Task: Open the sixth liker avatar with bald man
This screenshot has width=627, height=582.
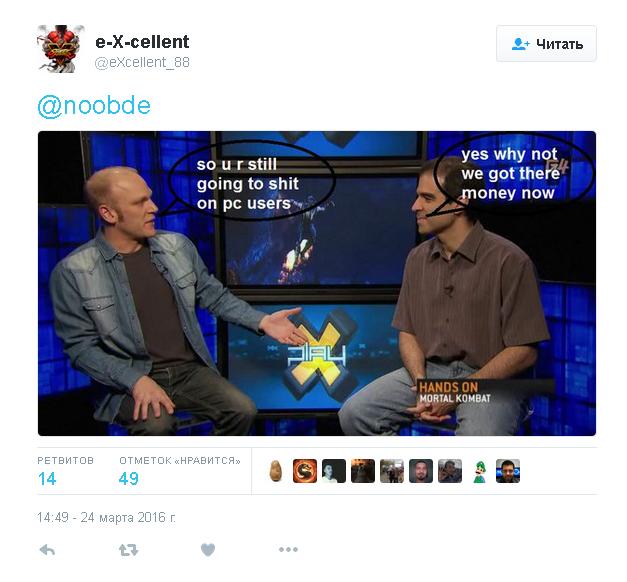Action: click(x=421, y=471)
